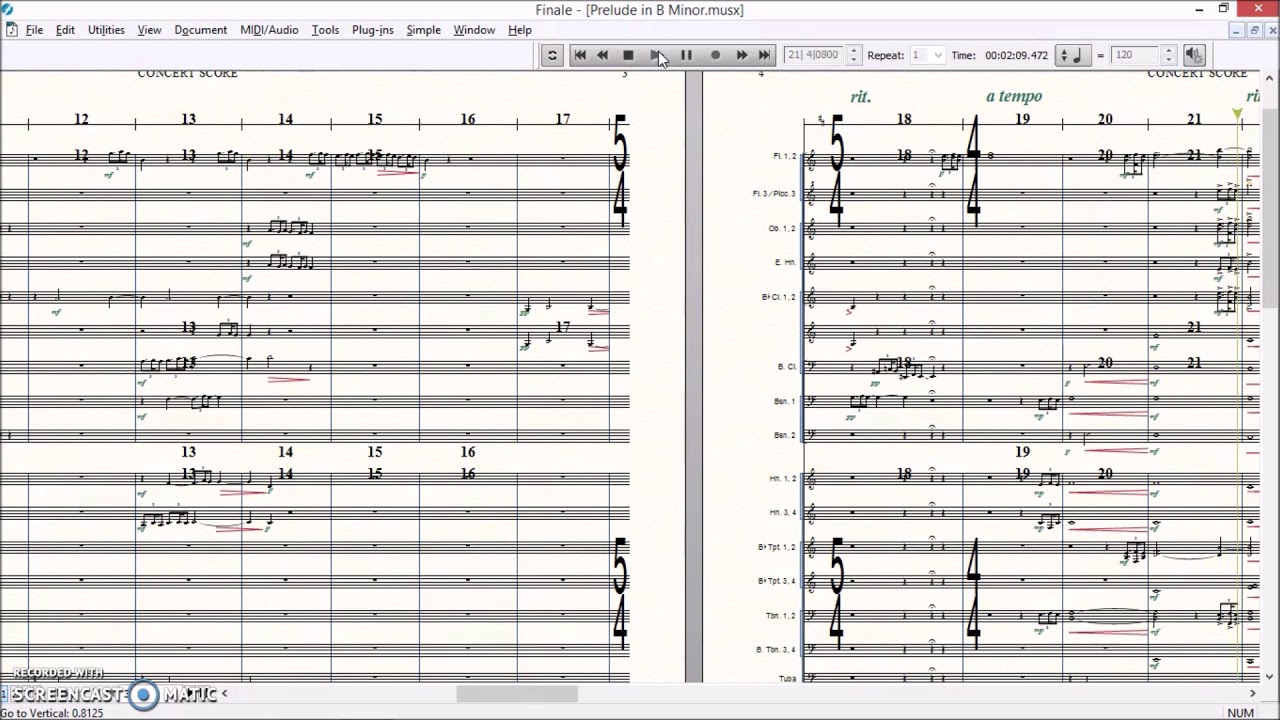
Task: Click the 'E. Hn.' staff name
Action: click(x=785, y=262)
